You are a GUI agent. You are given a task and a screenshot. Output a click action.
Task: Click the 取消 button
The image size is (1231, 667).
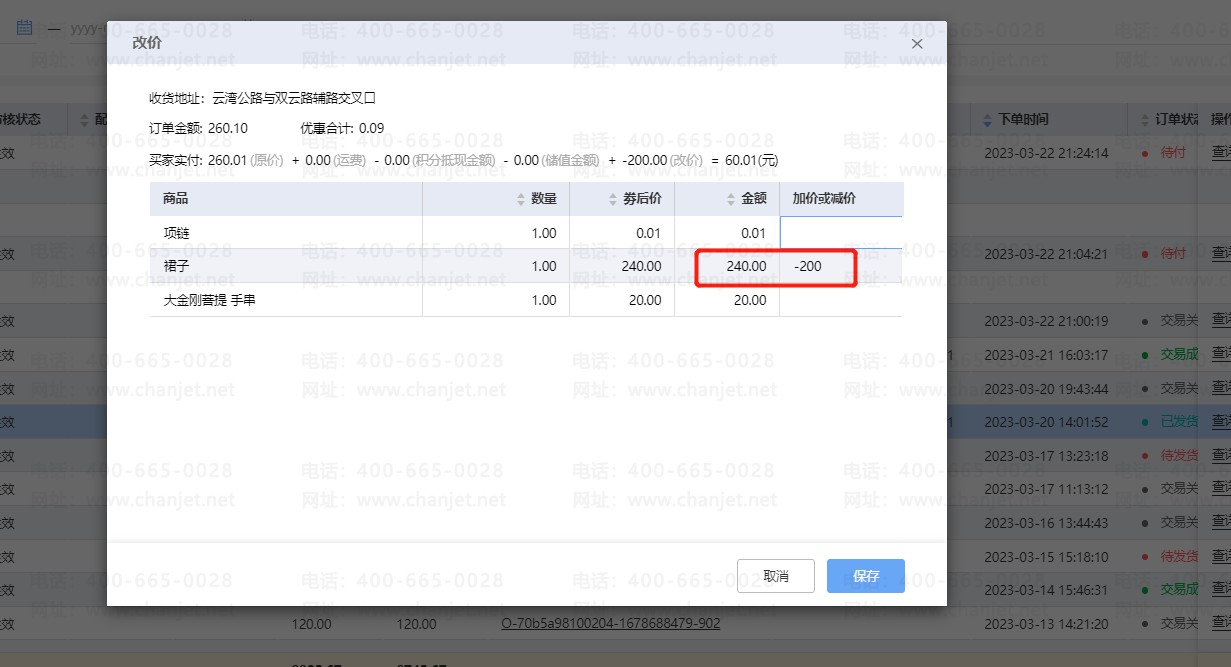(x=776, y=576)
